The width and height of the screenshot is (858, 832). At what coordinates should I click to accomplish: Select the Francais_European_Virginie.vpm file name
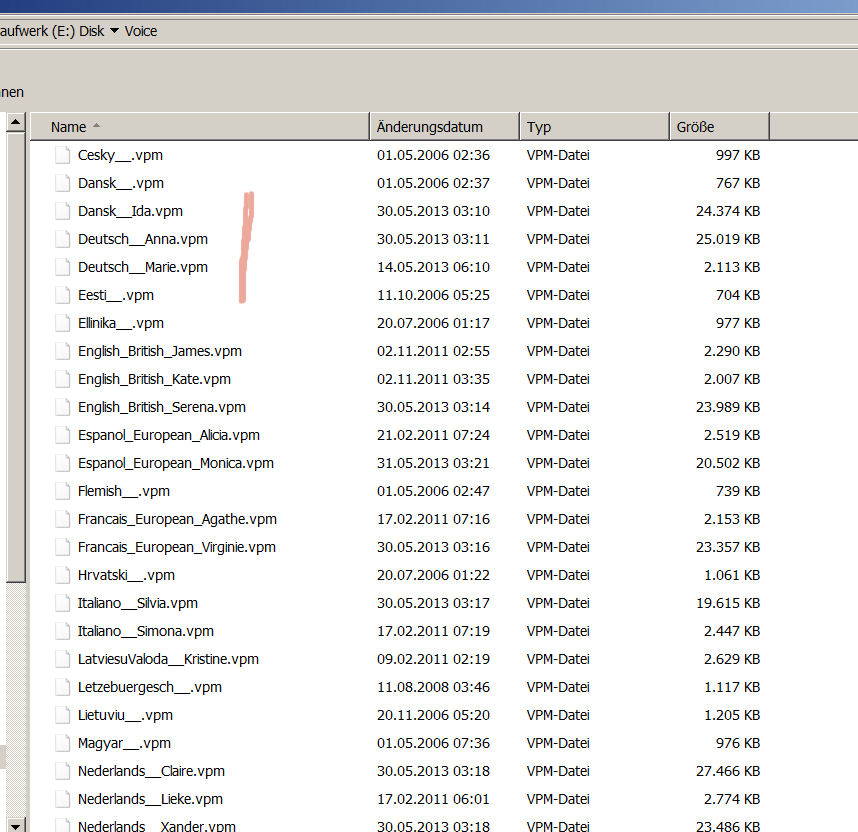[x=176, y=547]
